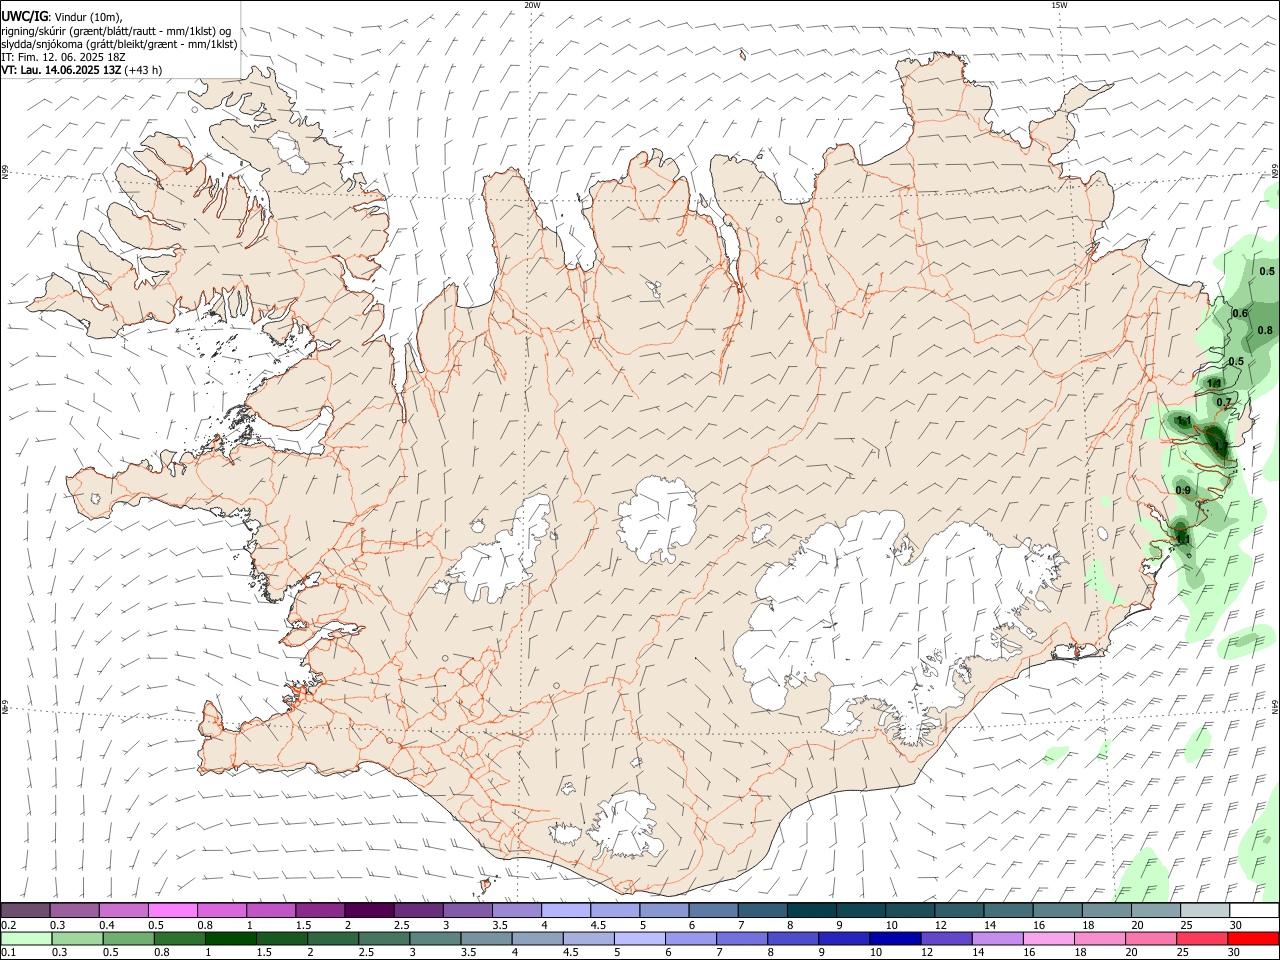Select the medium green swatch labeled 0.5 in bottom legend

(127, 939)
